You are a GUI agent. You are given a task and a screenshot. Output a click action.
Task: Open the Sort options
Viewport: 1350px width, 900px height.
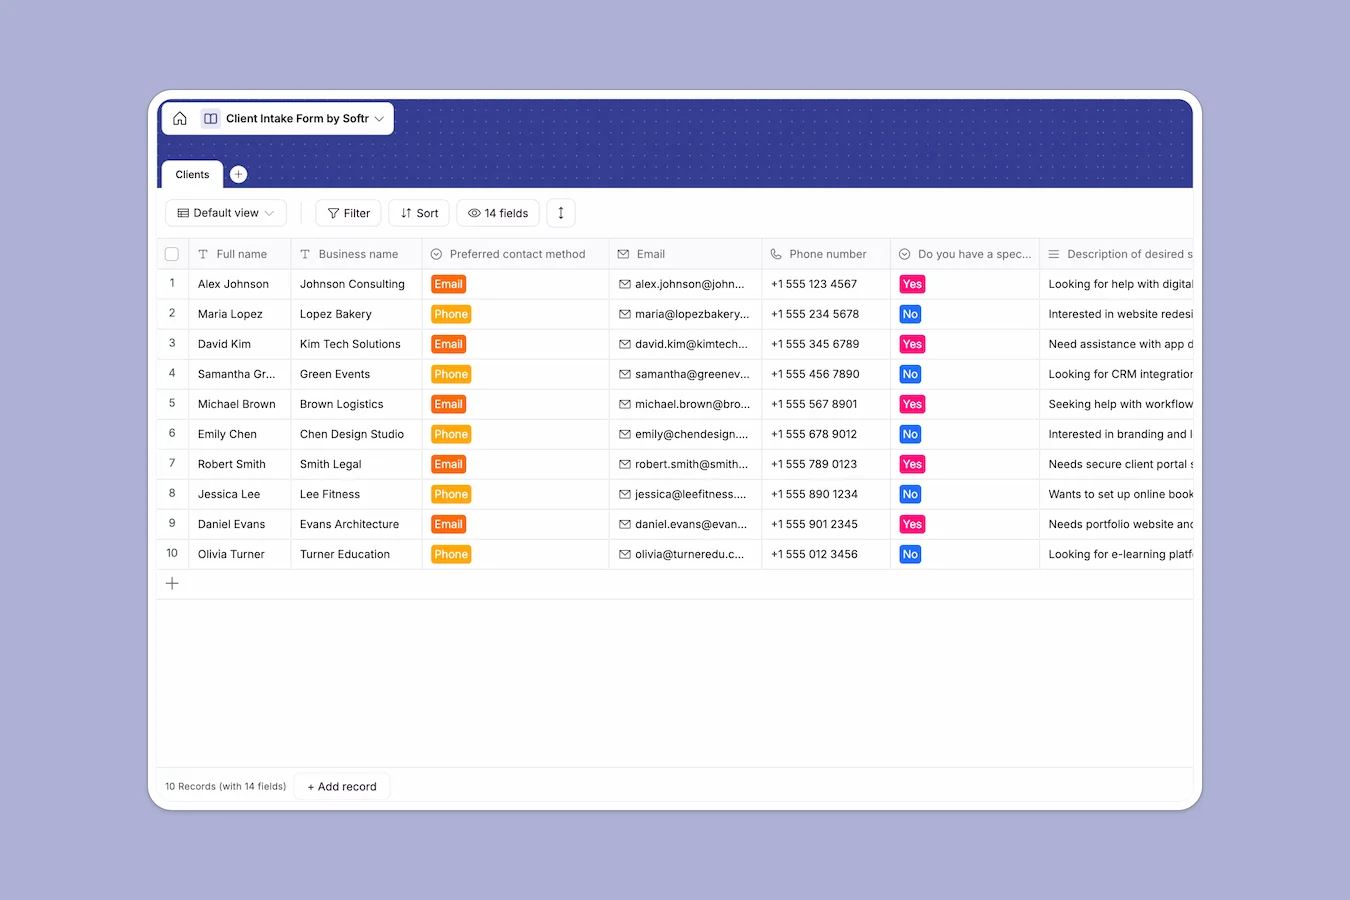(419, 213)
